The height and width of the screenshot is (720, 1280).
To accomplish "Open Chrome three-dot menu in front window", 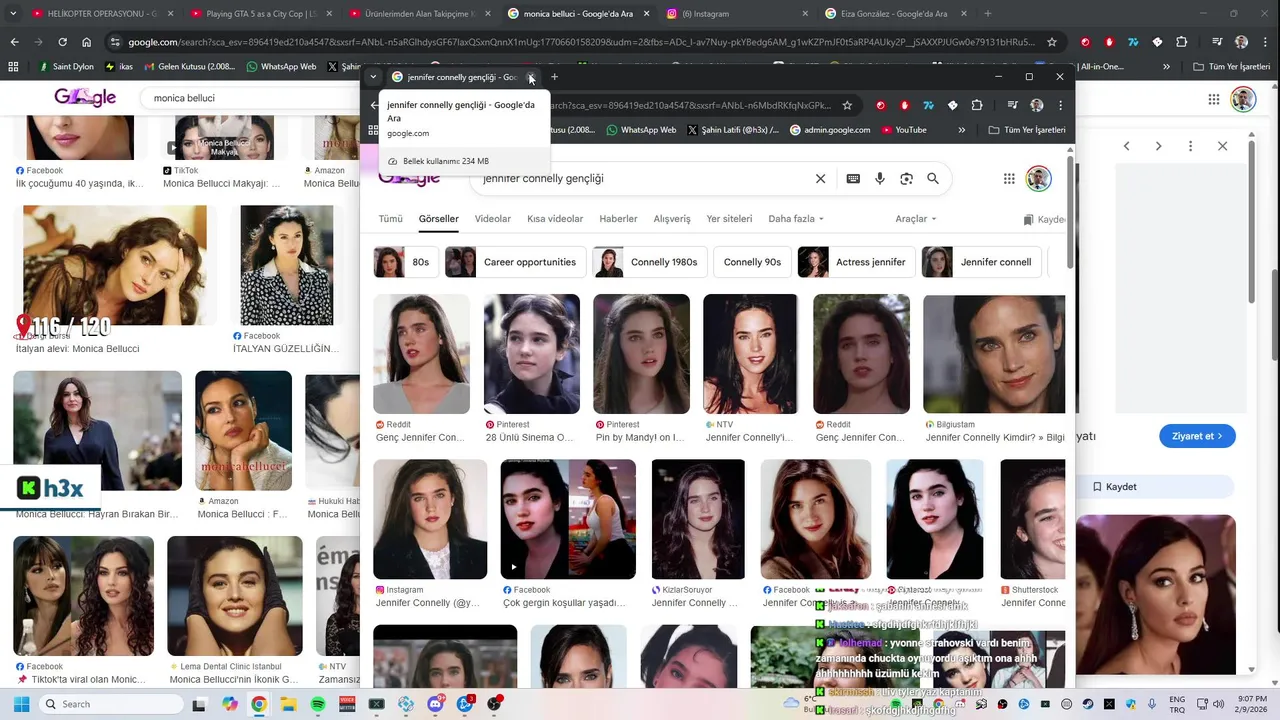I will pos(1060,105).
